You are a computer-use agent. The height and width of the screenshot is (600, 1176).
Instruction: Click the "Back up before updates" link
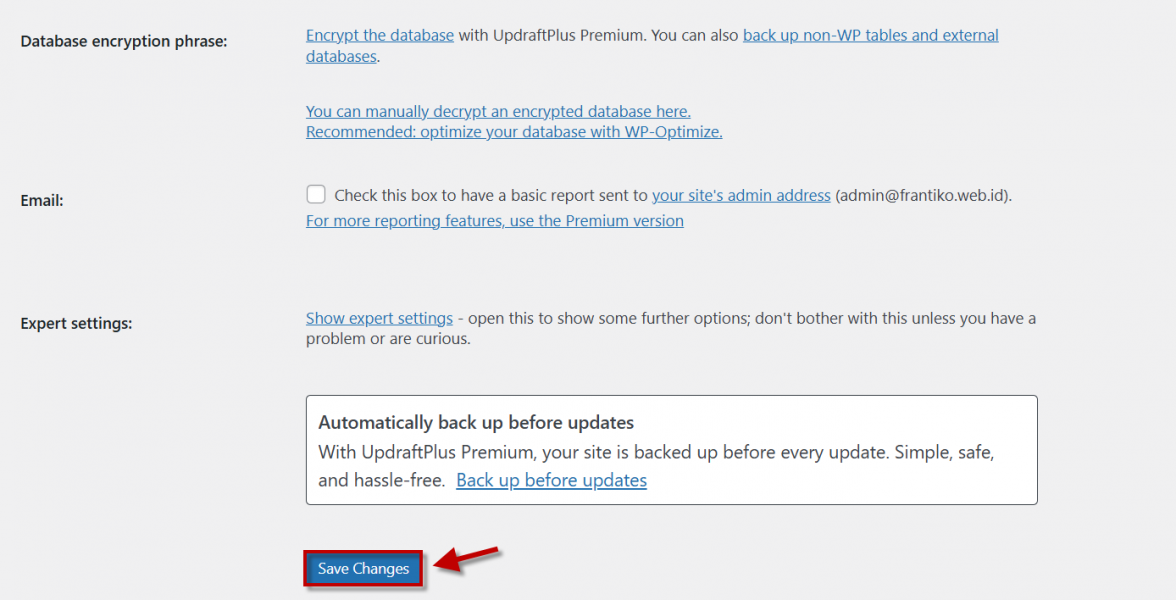pyautogui.click(x=551, y=481)
